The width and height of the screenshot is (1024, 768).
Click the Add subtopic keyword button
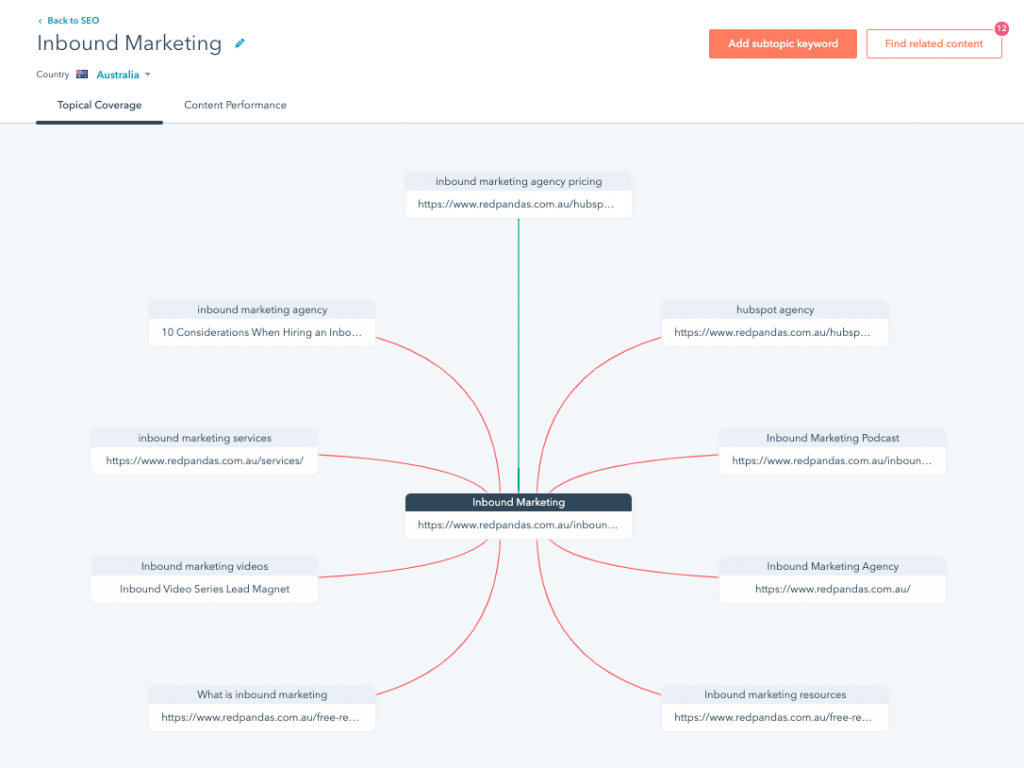783,44
